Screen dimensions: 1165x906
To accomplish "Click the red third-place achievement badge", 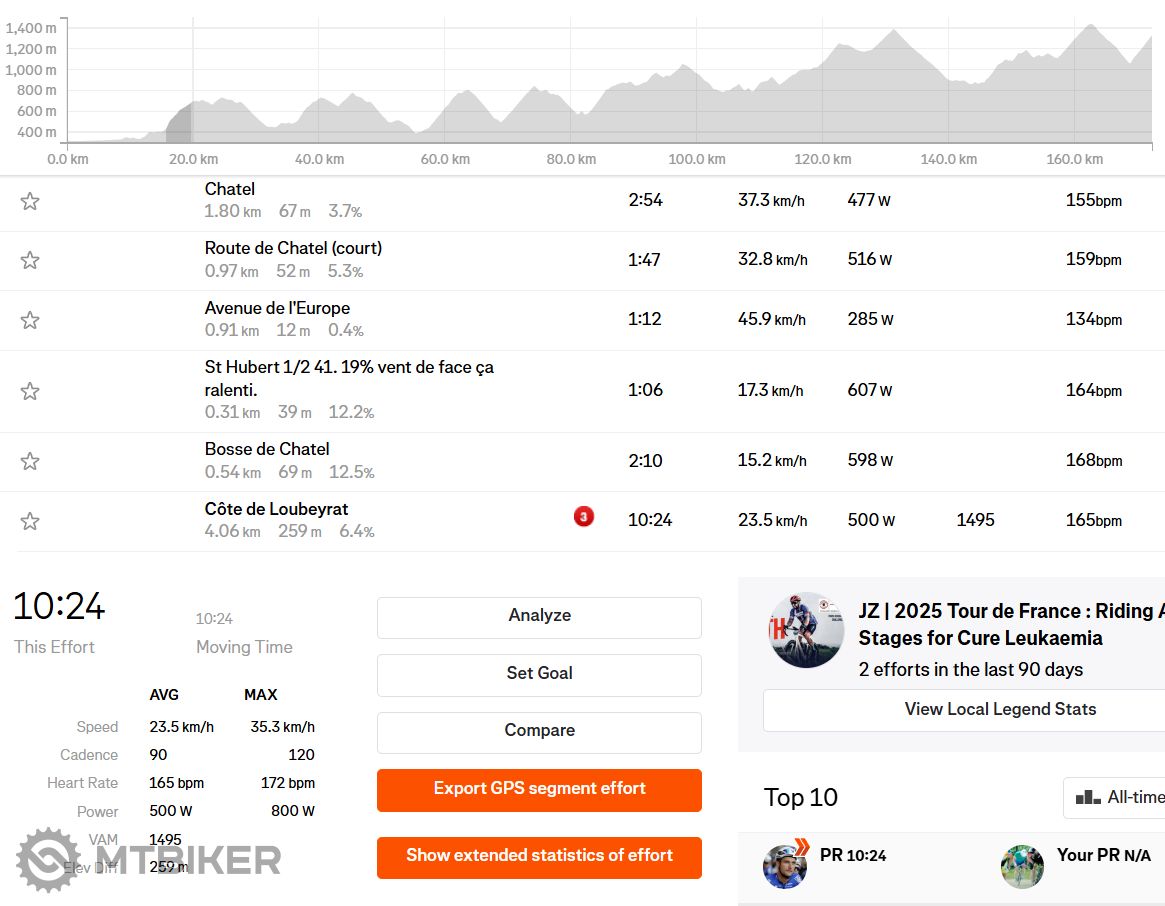I will 584,517.
